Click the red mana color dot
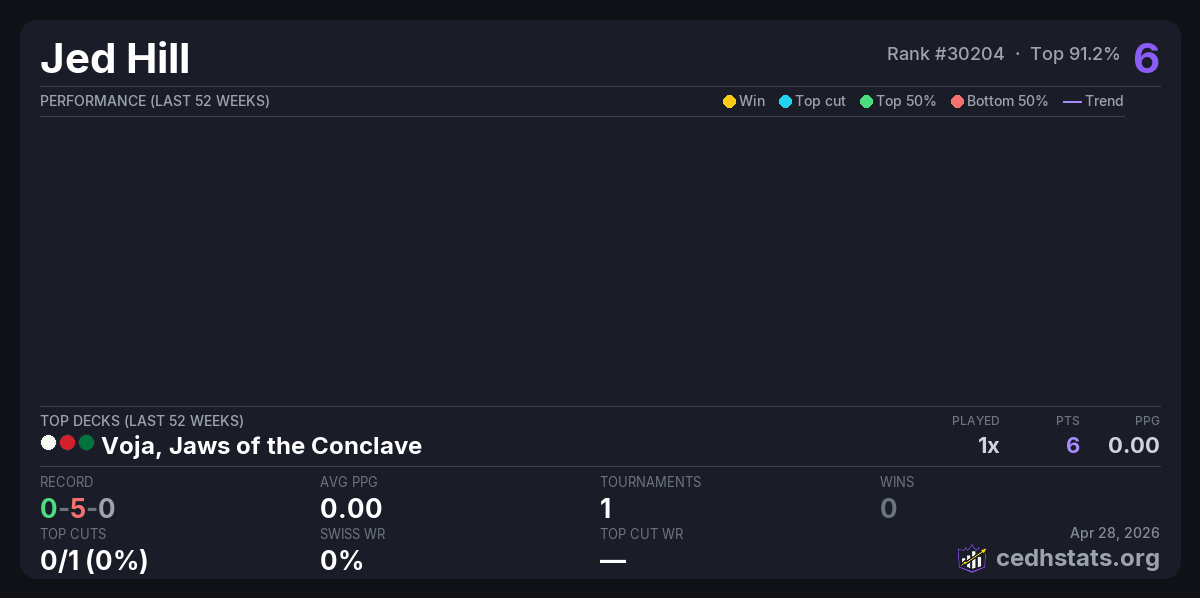The image size is (1200, 598). pyautogui.click(x=67, y=443)
